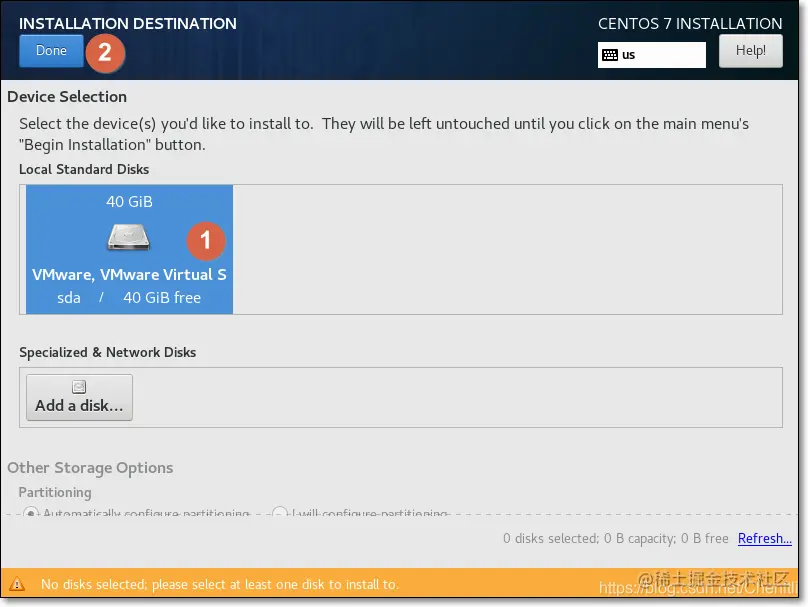The width and height of the screenshot is (808, 607).
Task: Click the 40 GiB size label on disk
Action: (129, 201)
